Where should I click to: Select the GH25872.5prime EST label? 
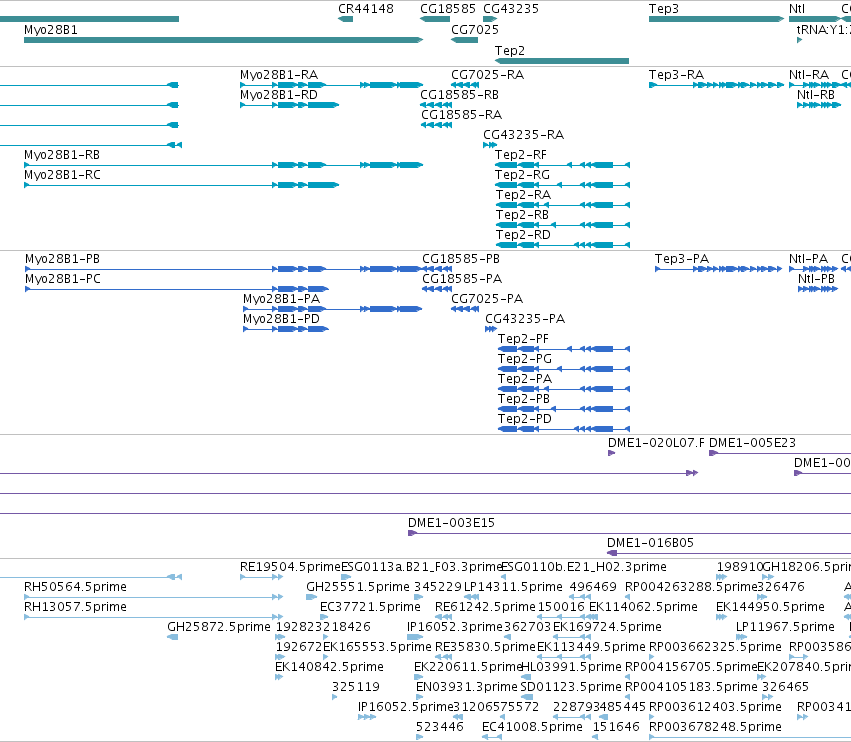(219, 626)
